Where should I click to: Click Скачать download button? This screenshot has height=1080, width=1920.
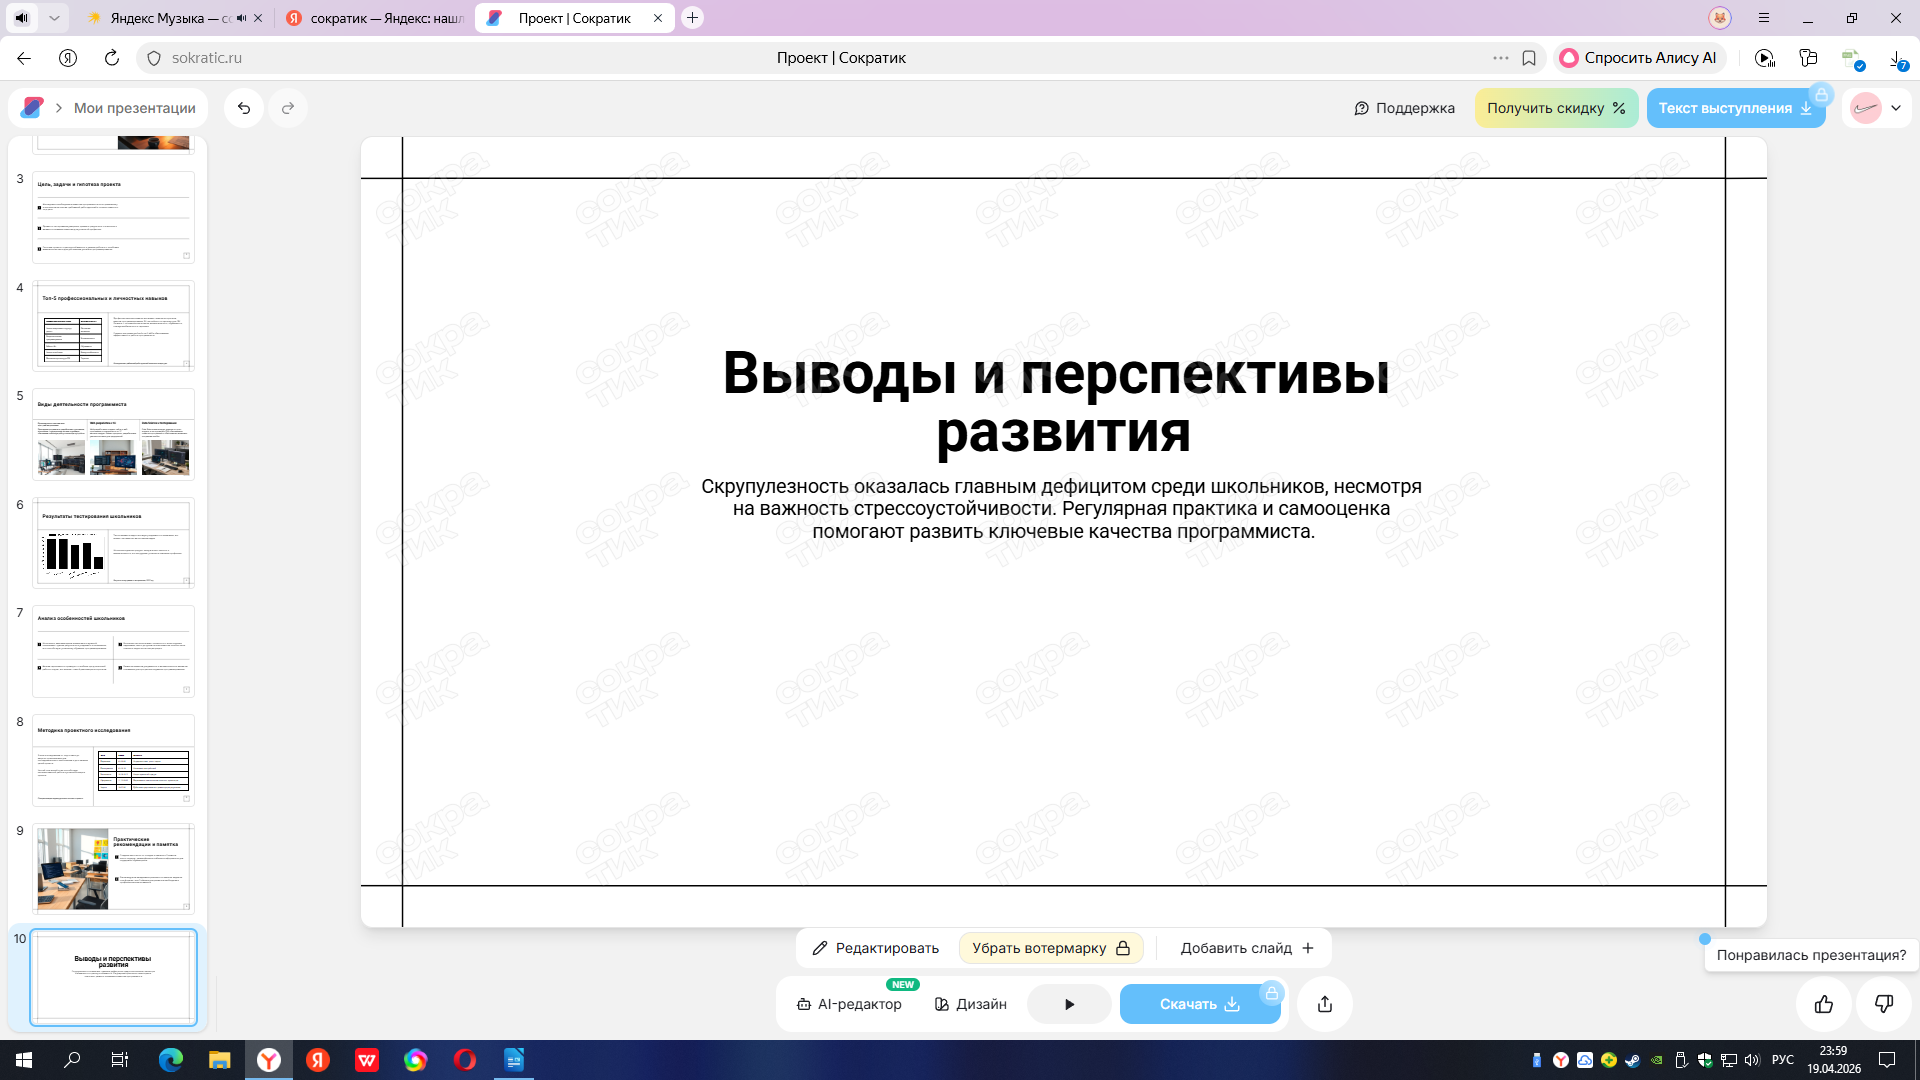point(1200,1004)
